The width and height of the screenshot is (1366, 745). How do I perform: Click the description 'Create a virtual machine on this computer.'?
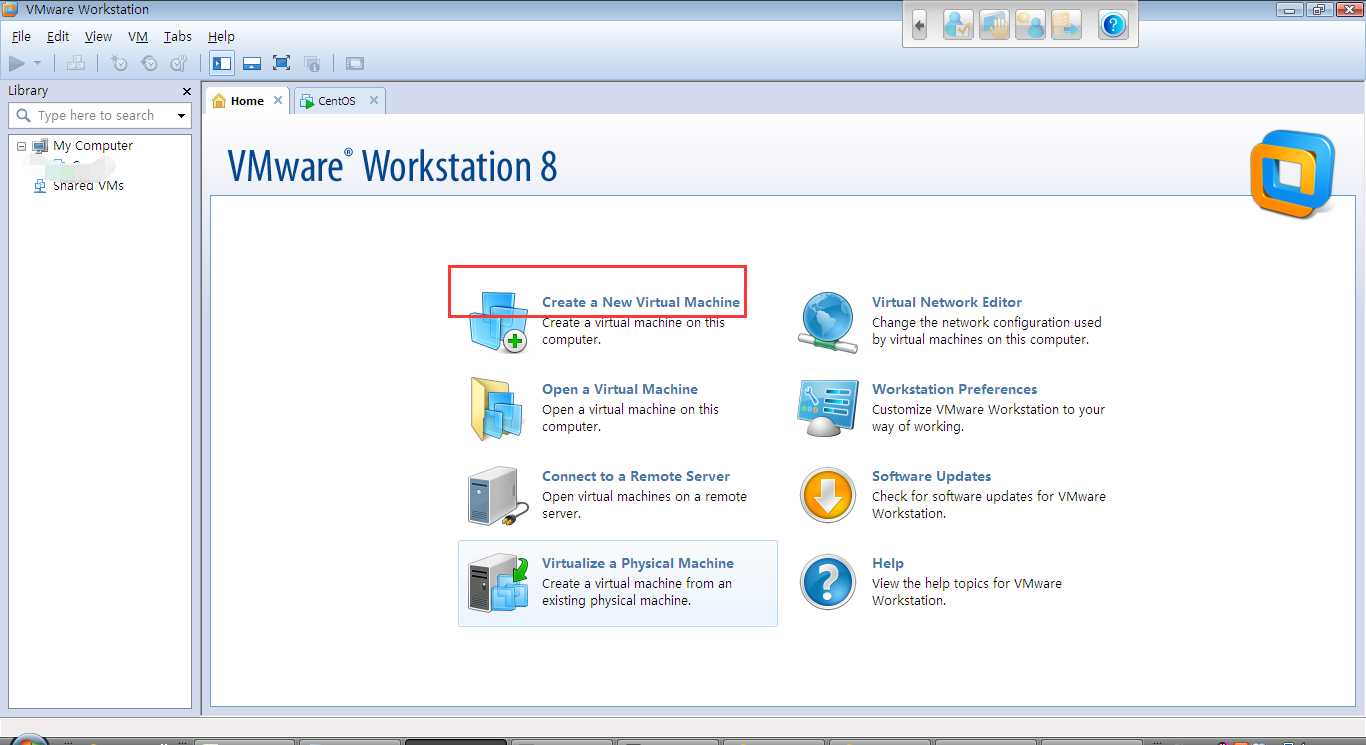(x=634, y=331)
